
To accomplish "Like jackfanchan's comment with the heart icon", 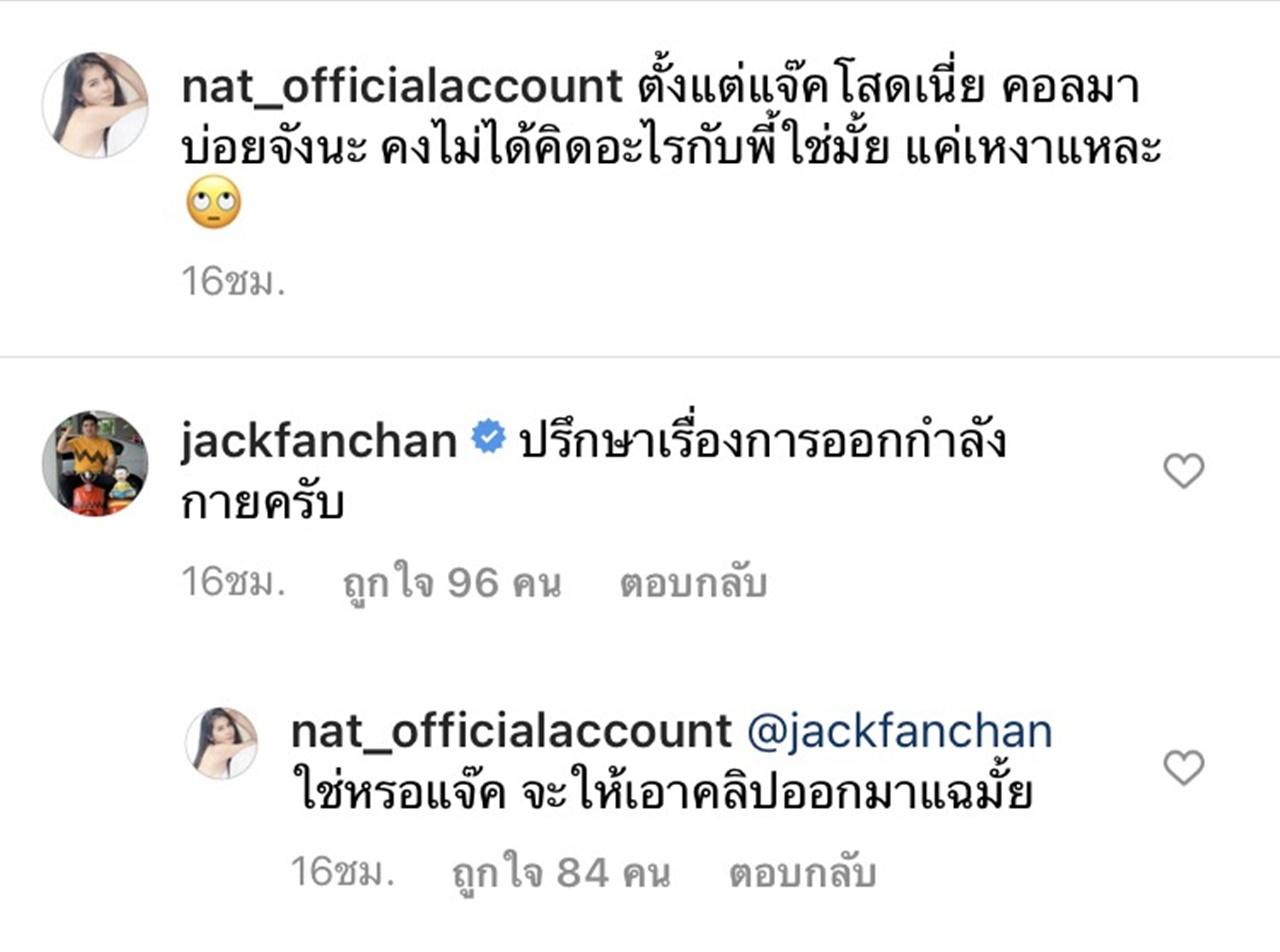I will 1184,470.
